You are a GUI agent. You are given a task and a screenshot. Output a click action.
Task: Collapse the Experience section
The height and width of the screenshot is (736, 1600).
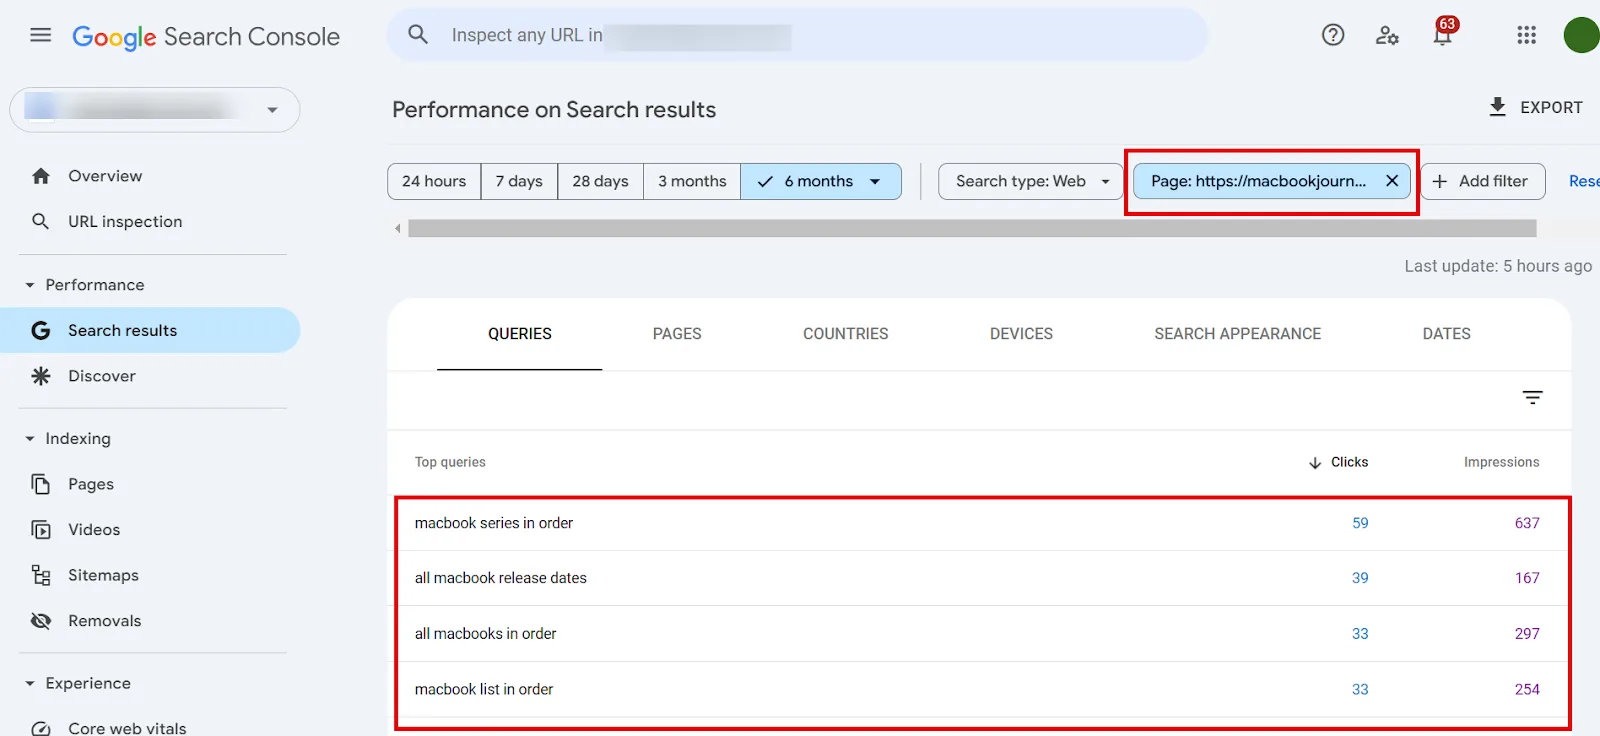click(x=30, y=683)
